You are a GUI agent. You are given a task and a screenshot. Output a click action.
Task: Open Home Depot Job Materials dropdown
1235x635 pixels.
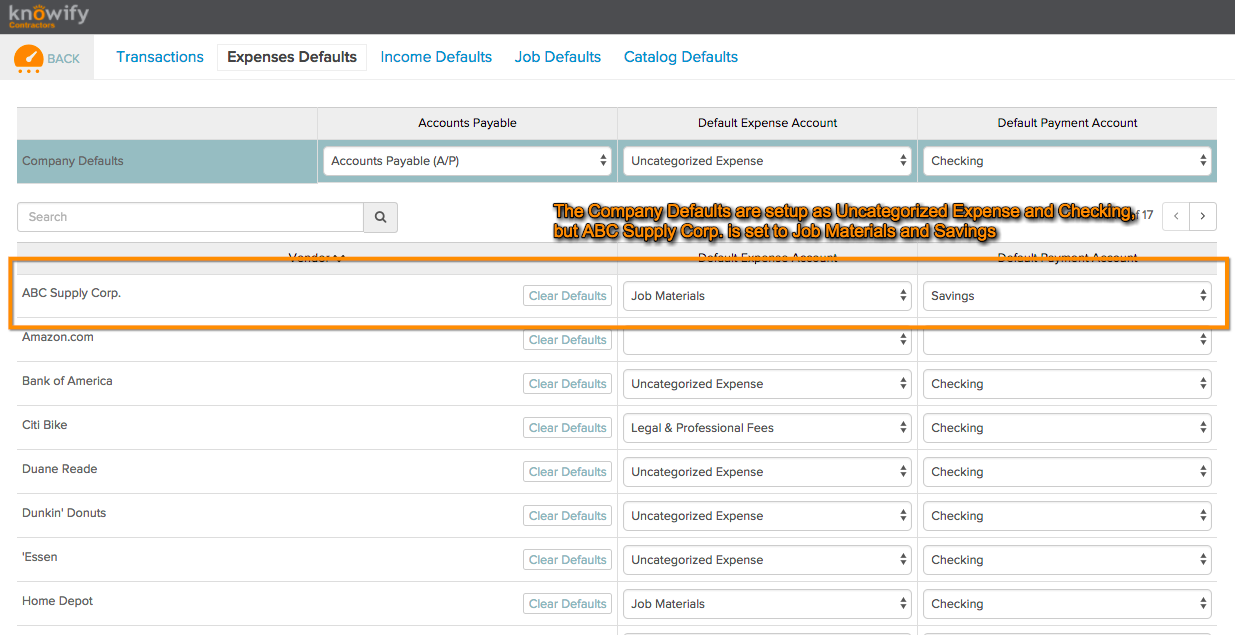pos(767,604)
